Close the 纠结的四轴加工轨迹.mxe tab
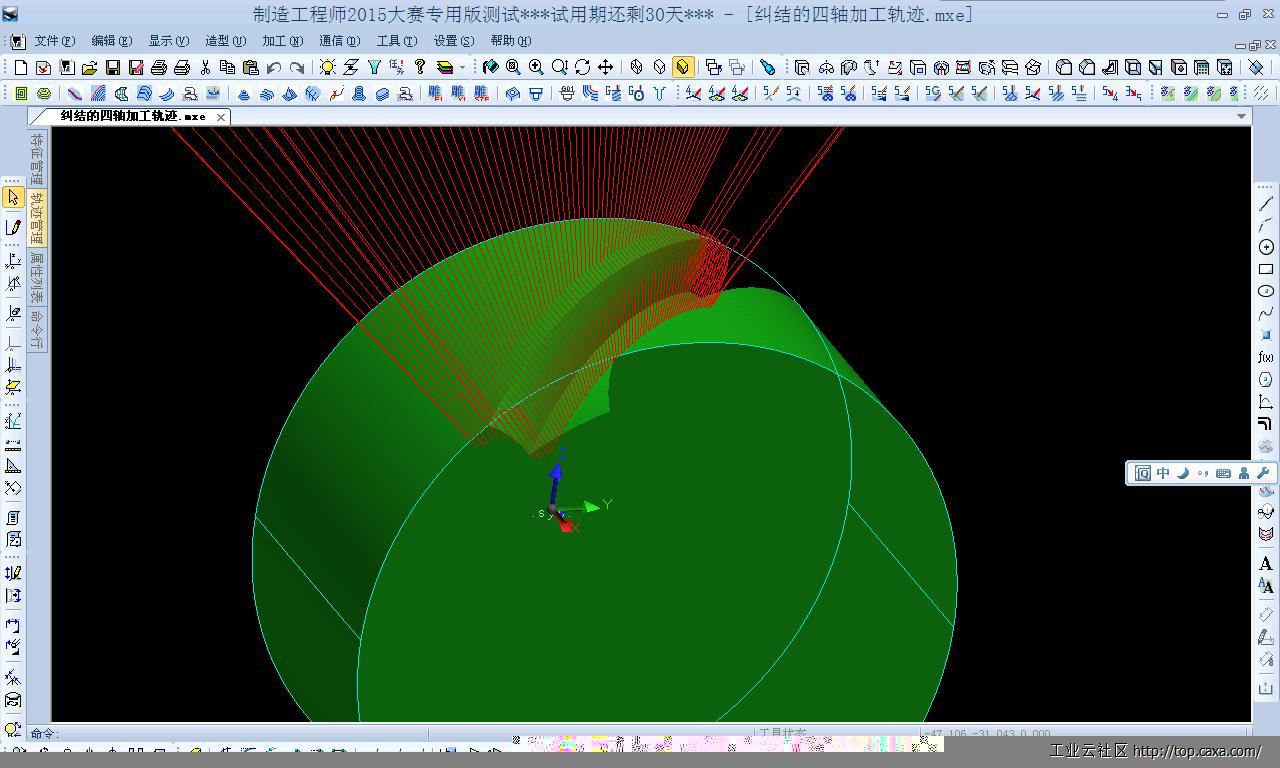Screen dimensions: 1280x768 tap(221, 117)
